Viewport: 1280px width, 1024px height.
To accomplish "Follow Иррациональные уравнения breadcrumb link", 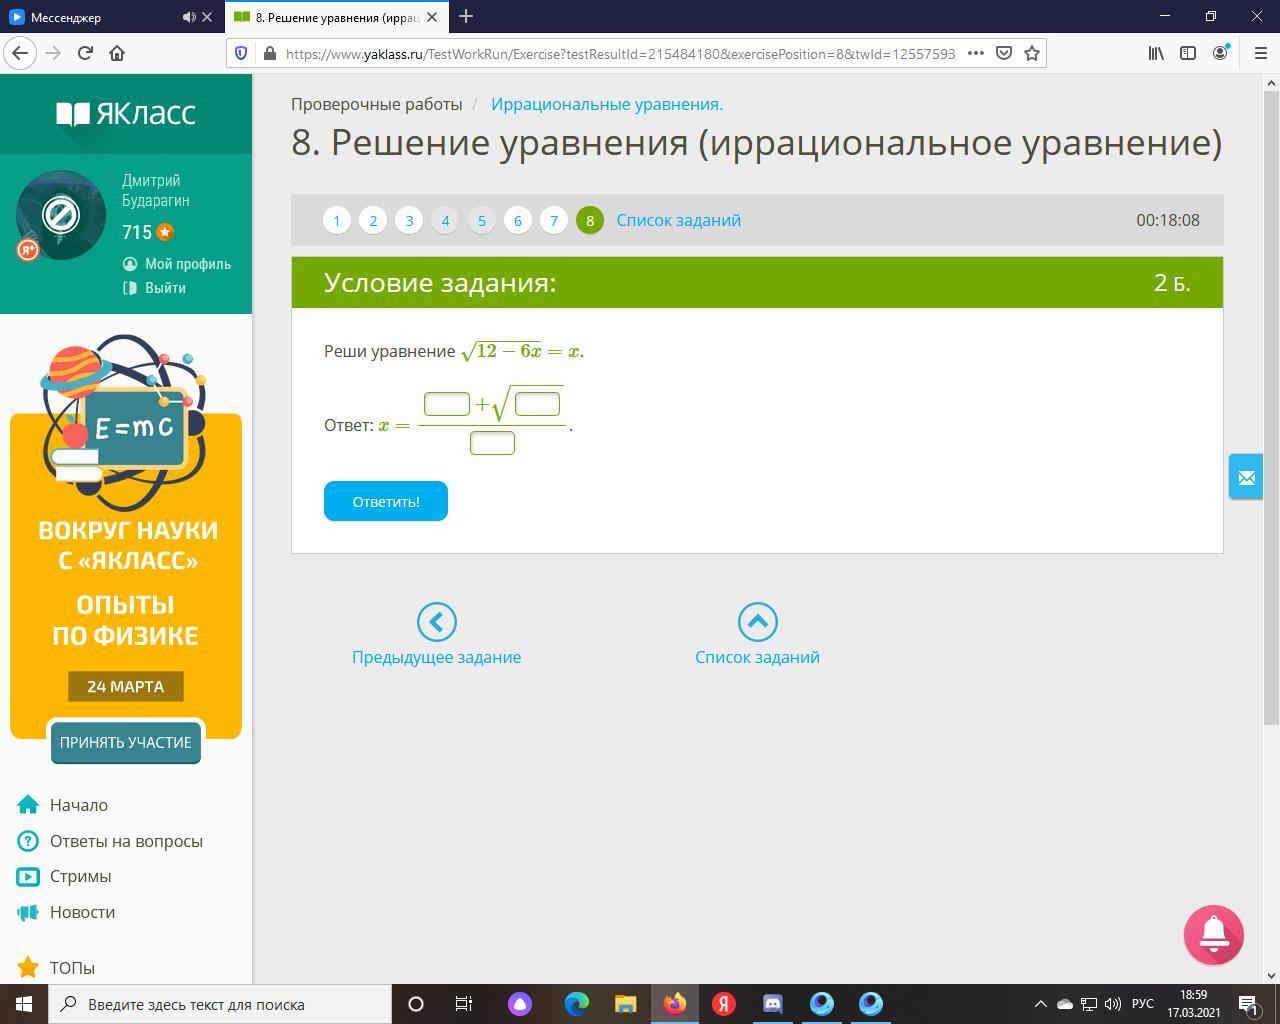I will pyautogui.click(x=607, y=104).
